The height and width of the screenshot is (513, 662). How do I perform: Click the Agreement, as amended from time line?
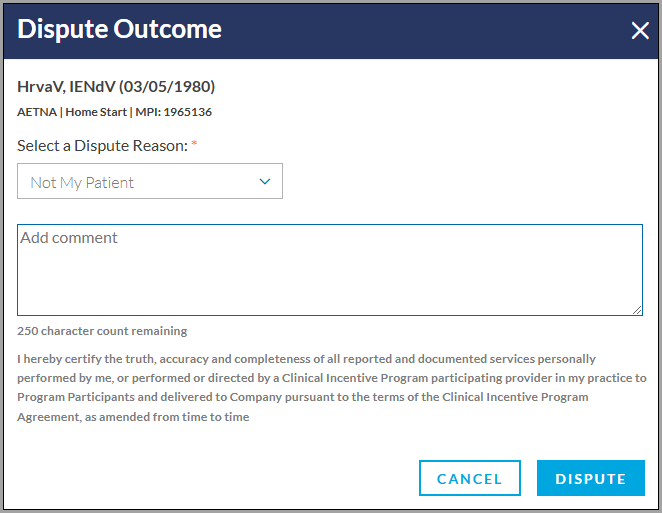pos(133,417)
